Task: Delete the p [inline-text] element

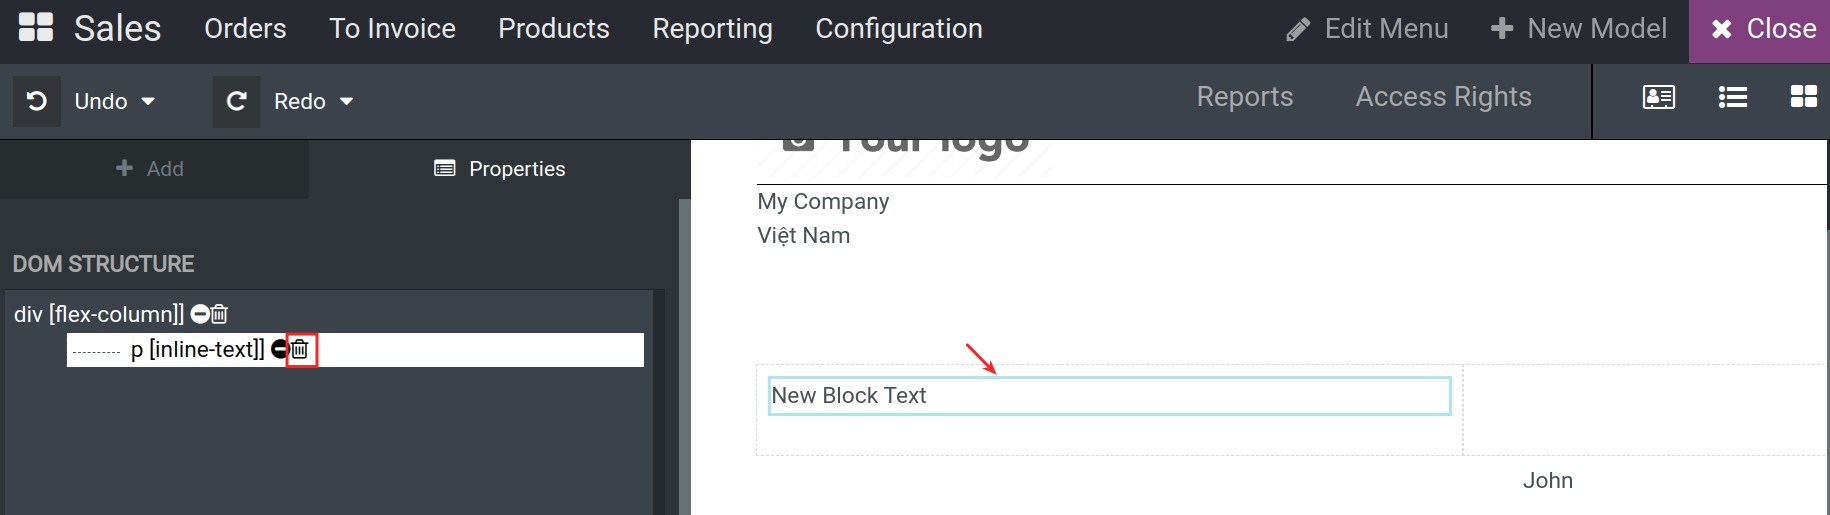Action: point(300,349)
